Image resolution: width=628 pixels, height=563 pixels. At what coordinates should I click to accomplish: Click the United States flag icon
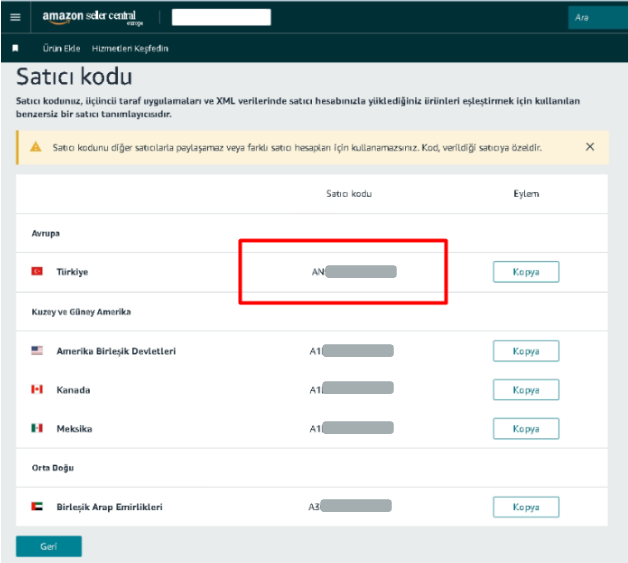tap(37, 350)
